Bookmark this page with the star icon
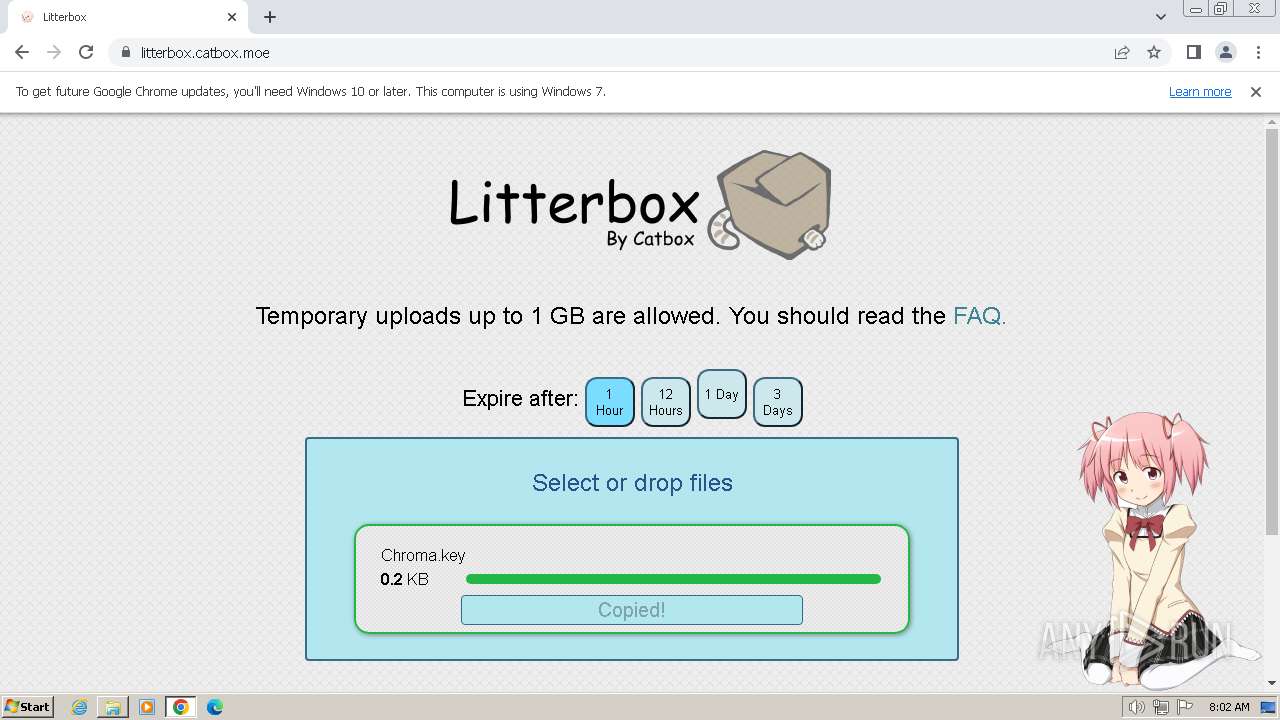The height and width of the screenshot is (720, 1280). point(1154,52)
